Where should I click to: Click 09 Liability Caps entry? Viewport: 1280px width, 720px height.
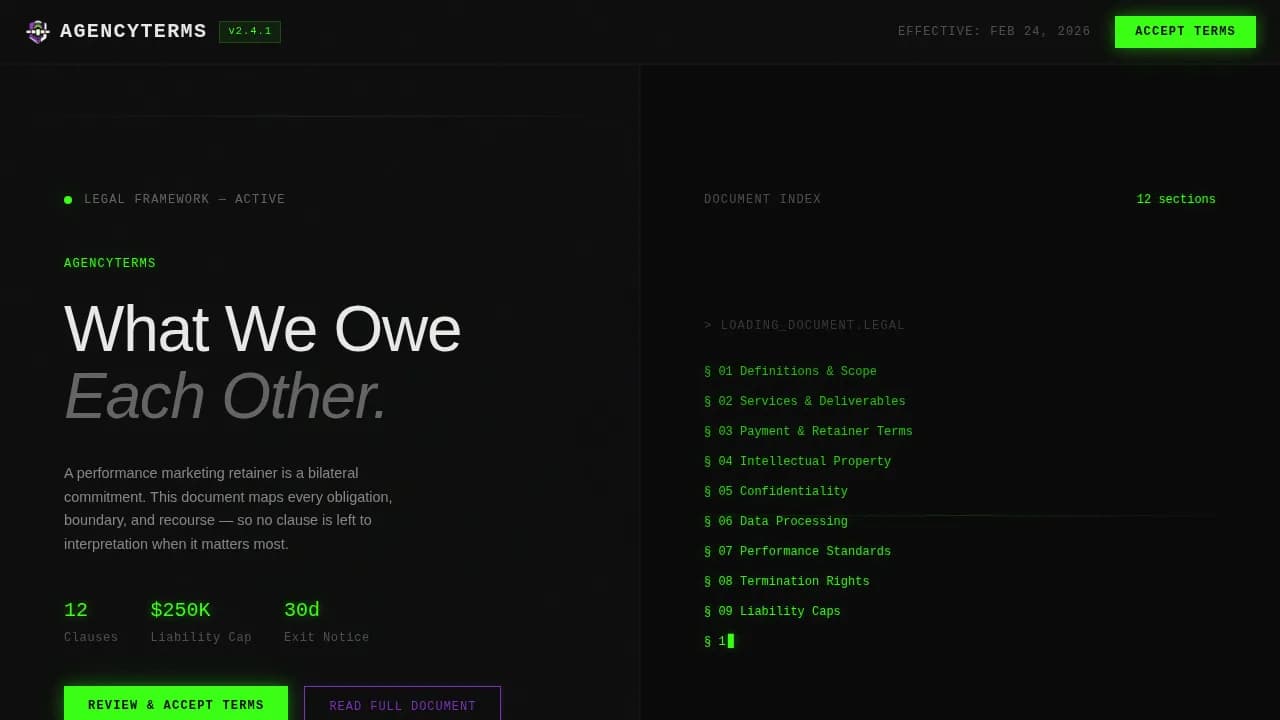[x=772, y=612]
